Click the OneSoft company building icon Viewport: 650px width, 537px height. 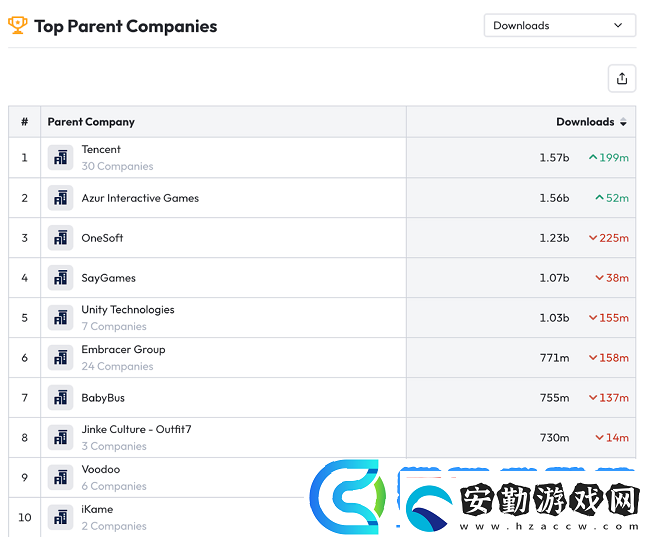pyautogui.click(x=61, y=238)
